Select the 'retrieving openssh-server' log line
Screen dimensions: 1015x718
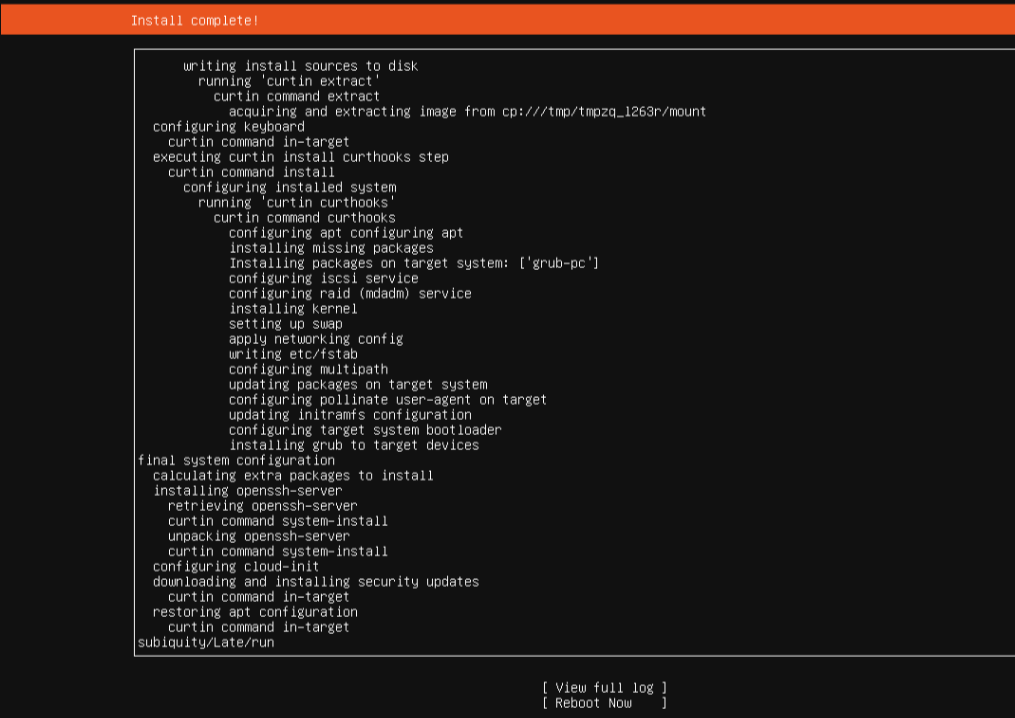pos(262,506)
